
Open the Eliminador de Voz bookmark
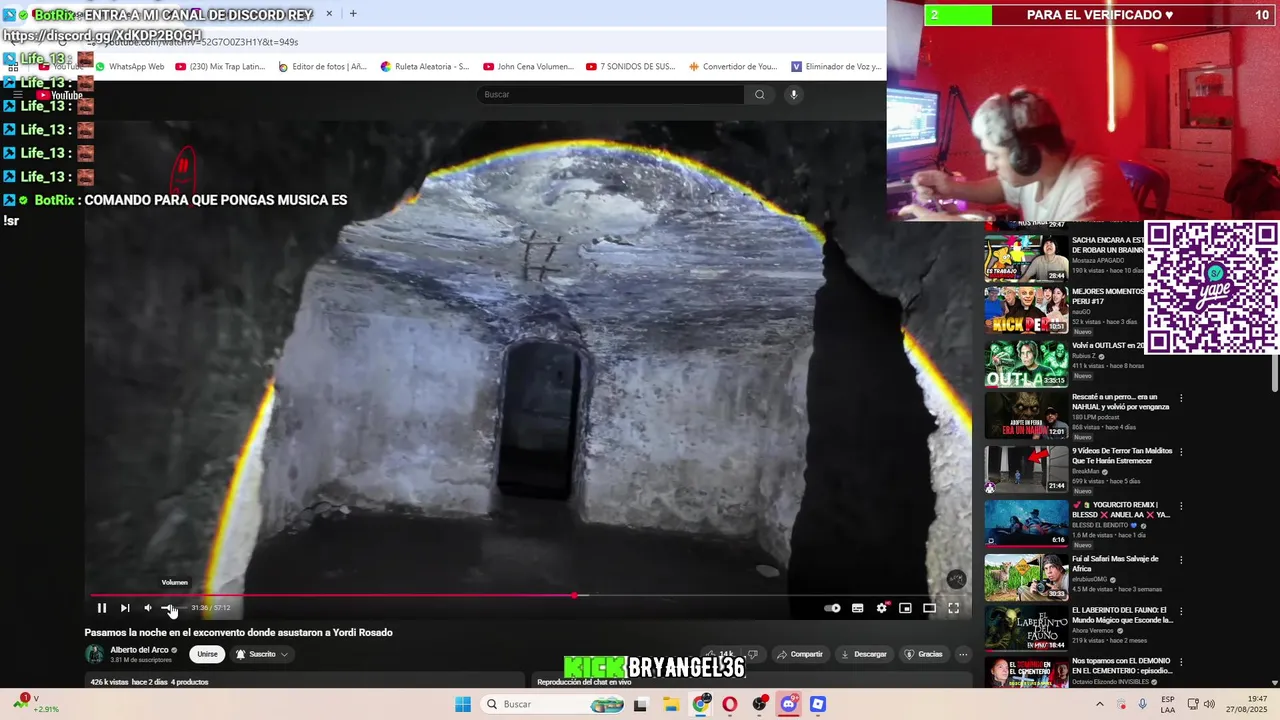837,67
